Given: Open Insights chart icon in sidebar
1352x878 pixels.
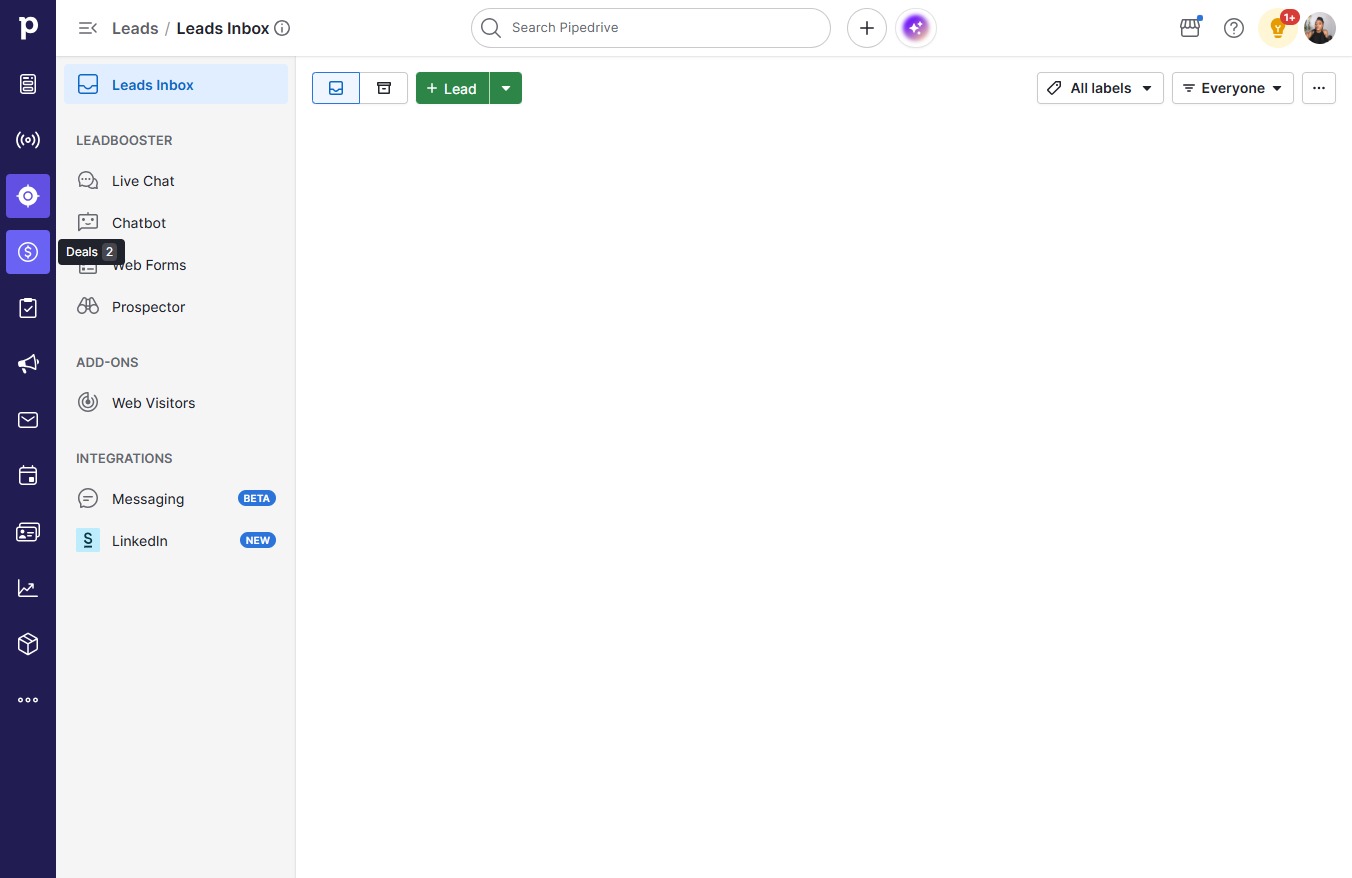Looking at the screenshot, I should pos(28,588).
